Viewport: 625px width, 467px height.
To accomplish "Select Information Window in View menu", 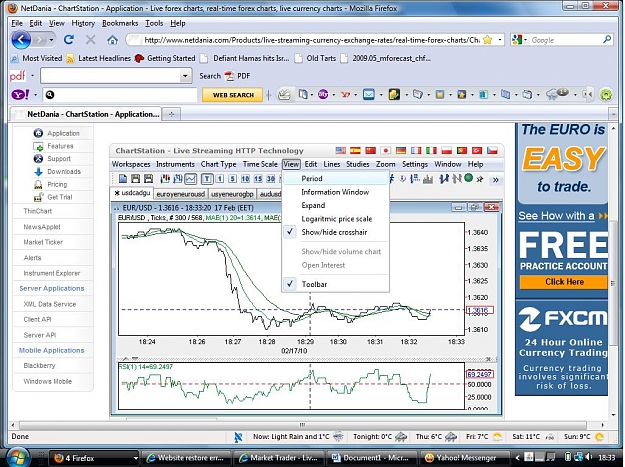I will [x=335, y=192].
